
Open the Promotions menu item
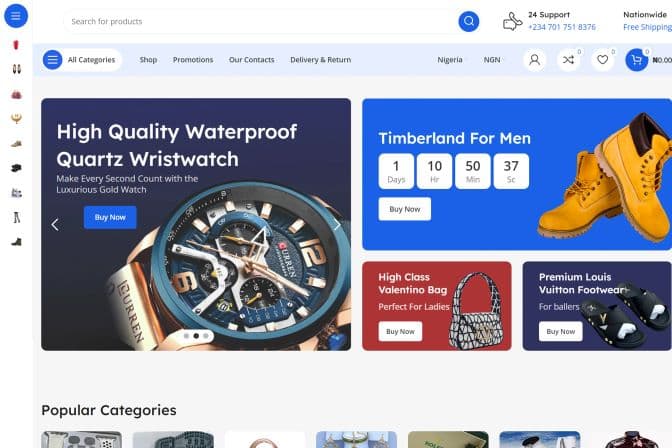[x=193, y=60]
